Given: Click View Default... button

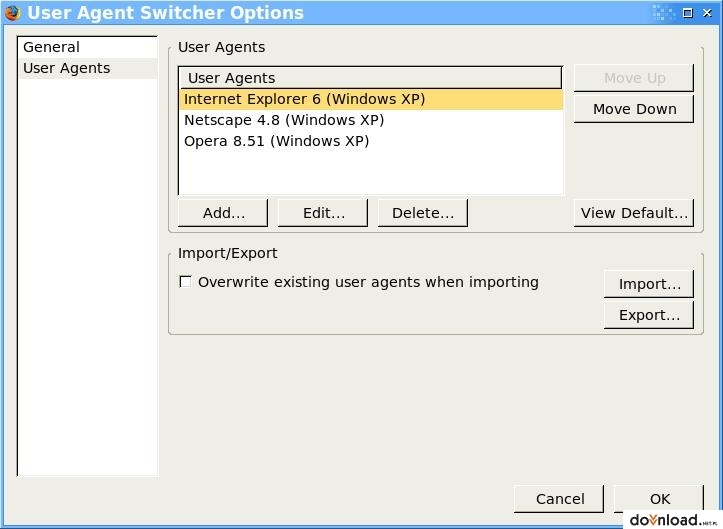Looking at the screenshot, I should [x=634, y=213].
